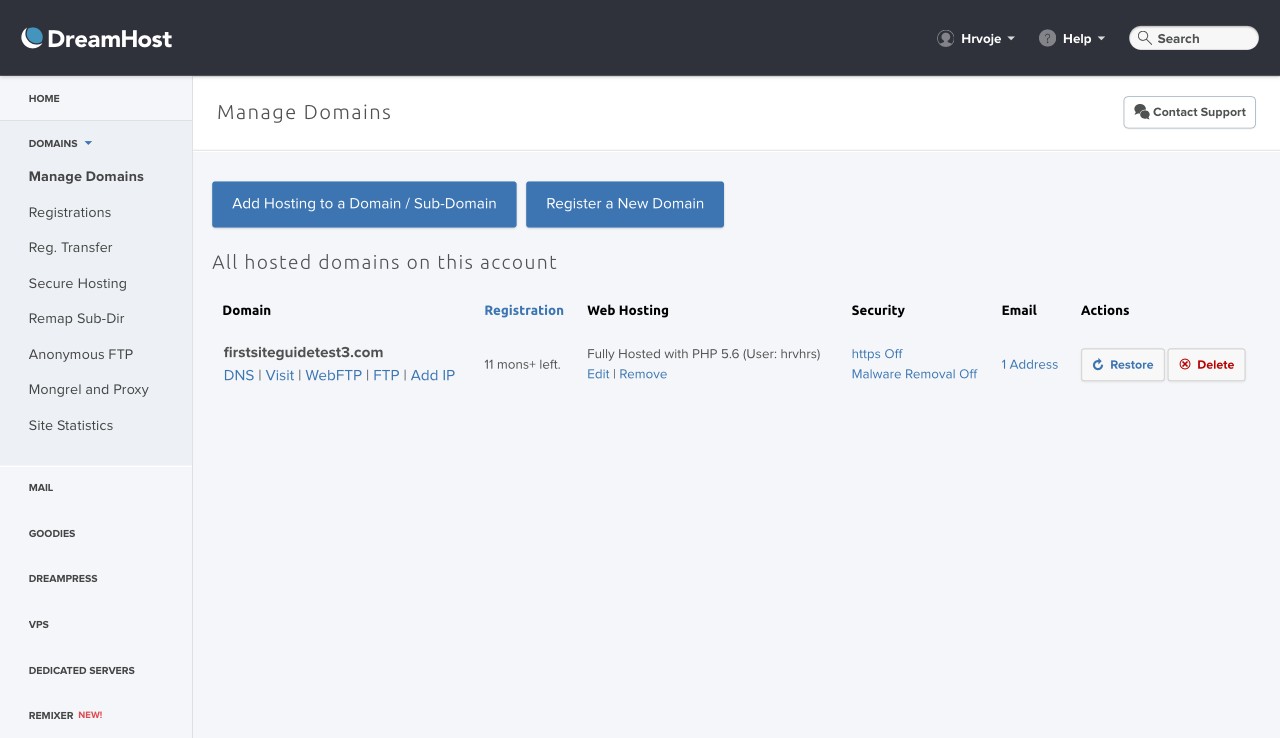1280x738 pixels.
Task: Expand the Dedicated Servers sidebar section
Action: tap(82, 671)
